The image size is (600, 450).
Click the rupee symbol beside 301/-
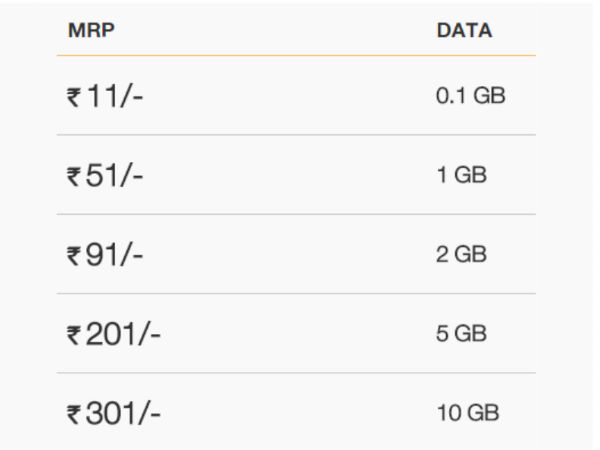(x=74, y=415)
